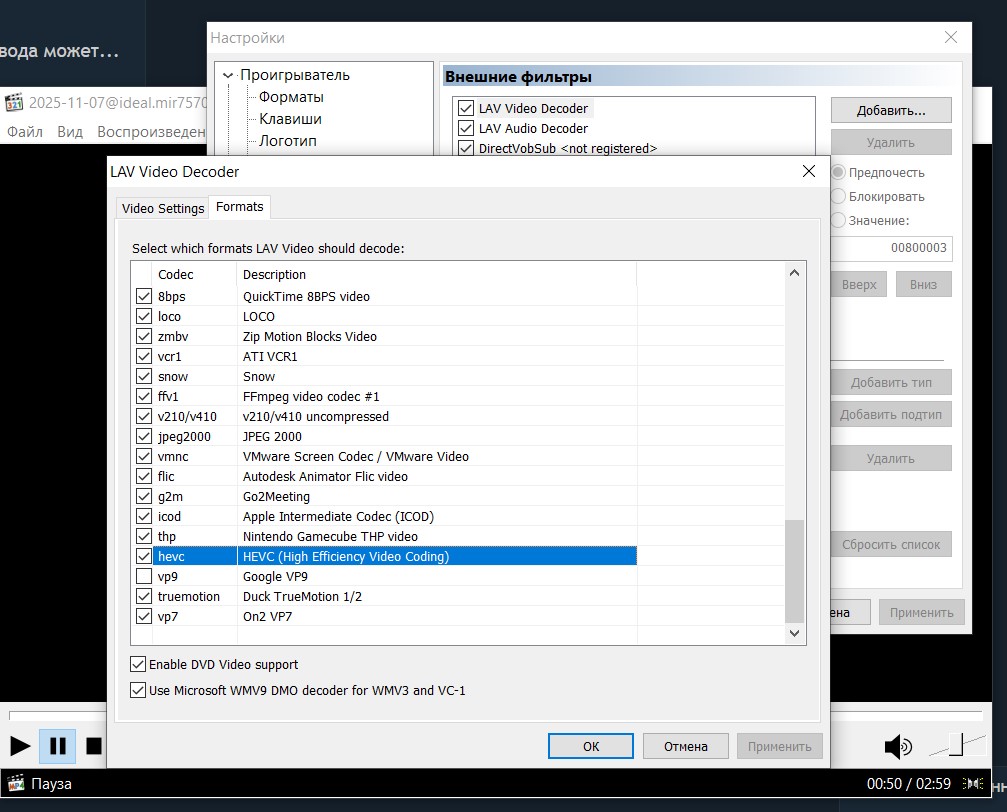
Task: Switch to the Video Settings tab
Action: pyautogui.click(x=163, y=208)
